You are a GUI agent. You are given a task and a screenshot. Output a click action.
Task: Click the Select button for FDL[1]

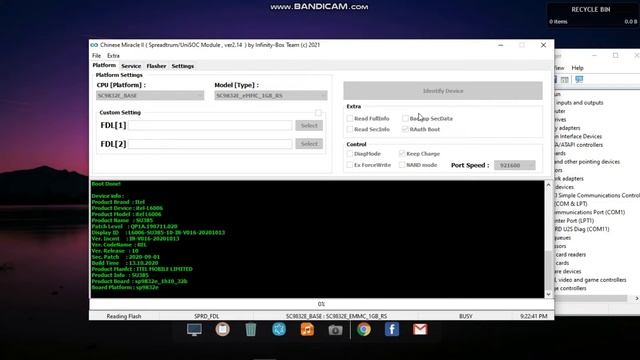point(309,125)
